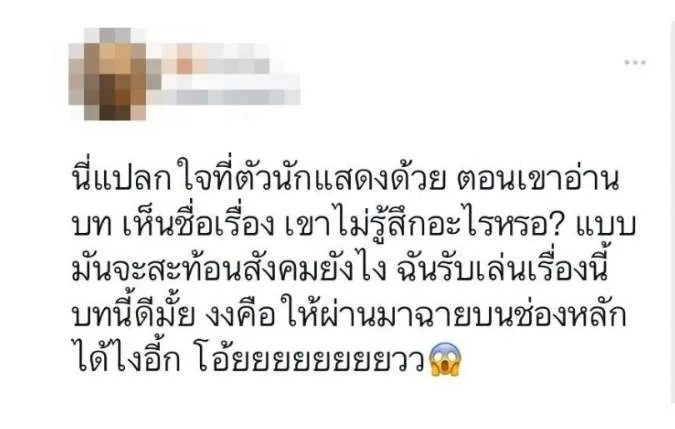Click the word ตอนเขาอ่าน in the post
This screenshot has height=429, width=675.
538,181
